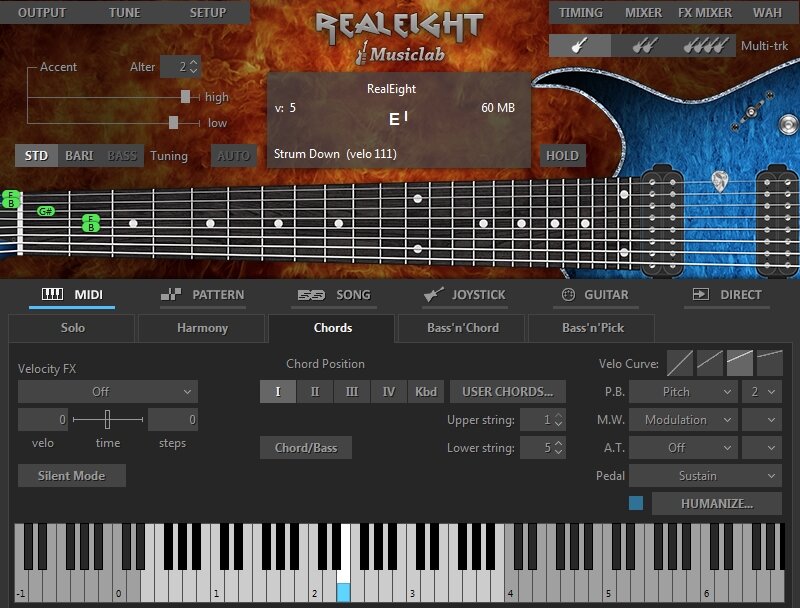
Task: Select chord position IV
Action: coord(389,392)
